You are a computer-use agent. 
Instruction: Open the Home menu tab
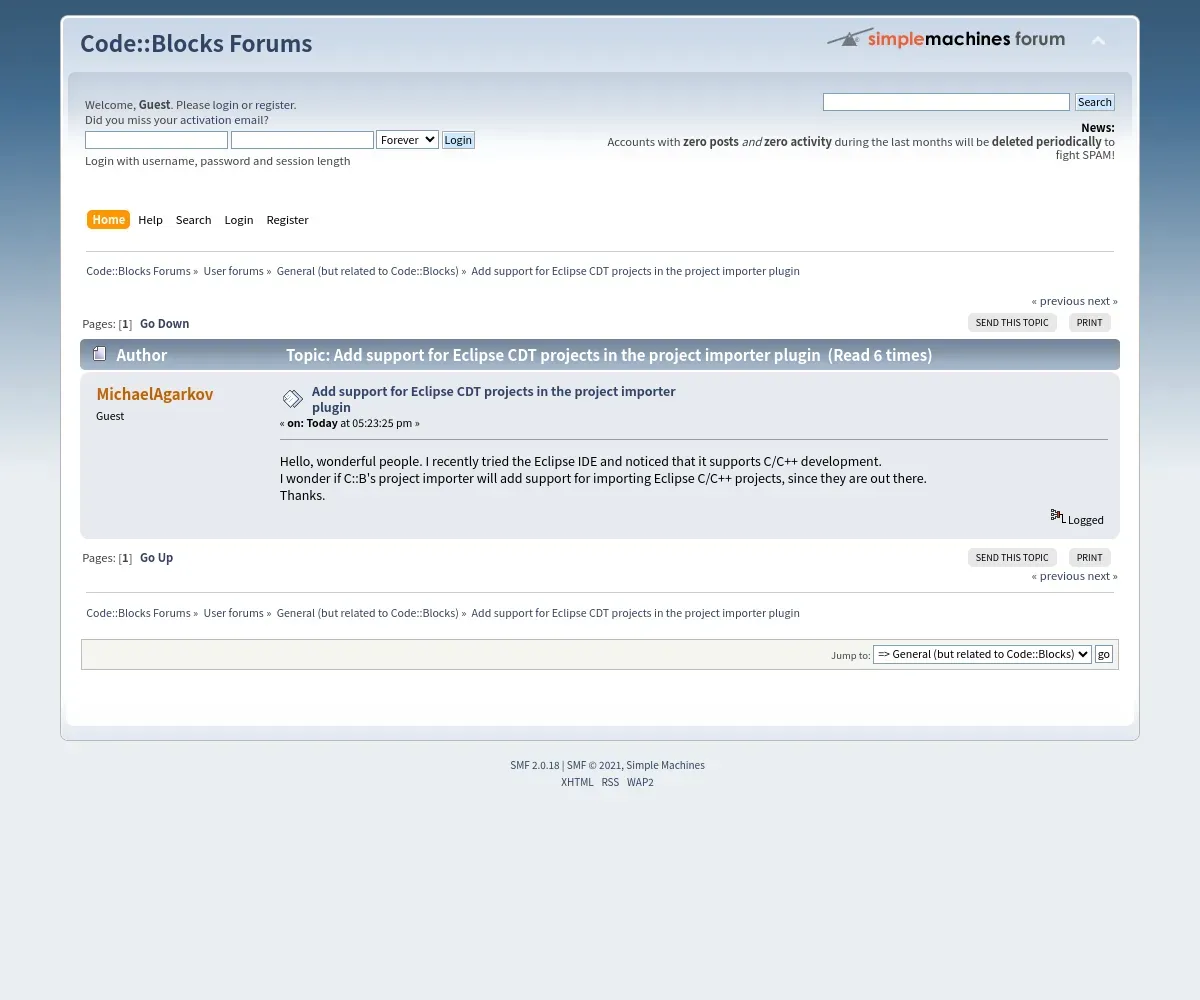[109, 220]
